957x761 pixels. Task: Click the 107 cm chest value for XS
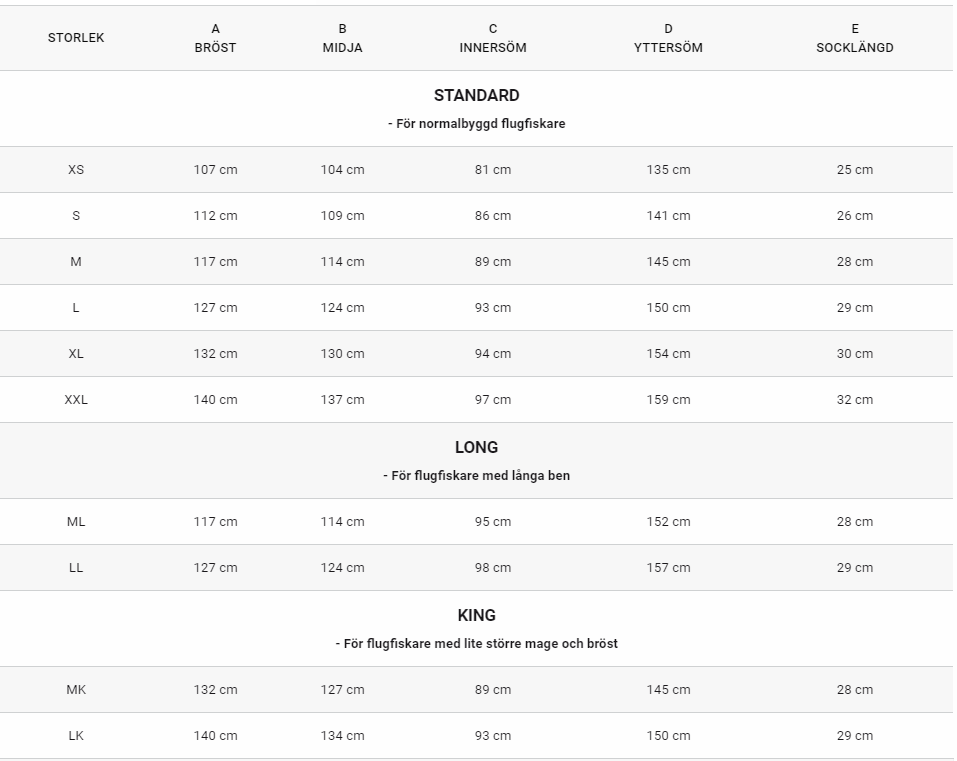[x=215, y=170]
